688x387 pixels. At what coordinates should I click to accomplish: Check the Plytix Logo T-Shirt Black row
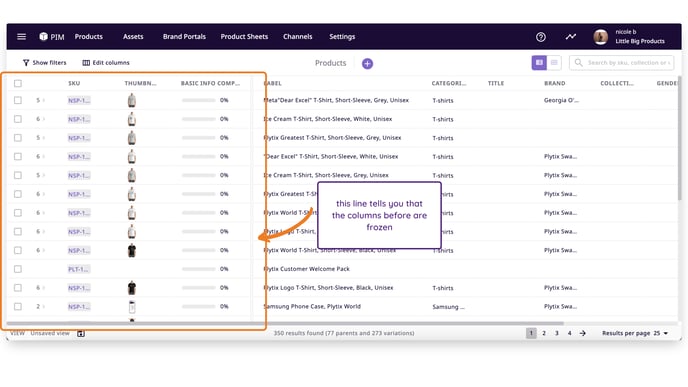[x=18, y=288]
